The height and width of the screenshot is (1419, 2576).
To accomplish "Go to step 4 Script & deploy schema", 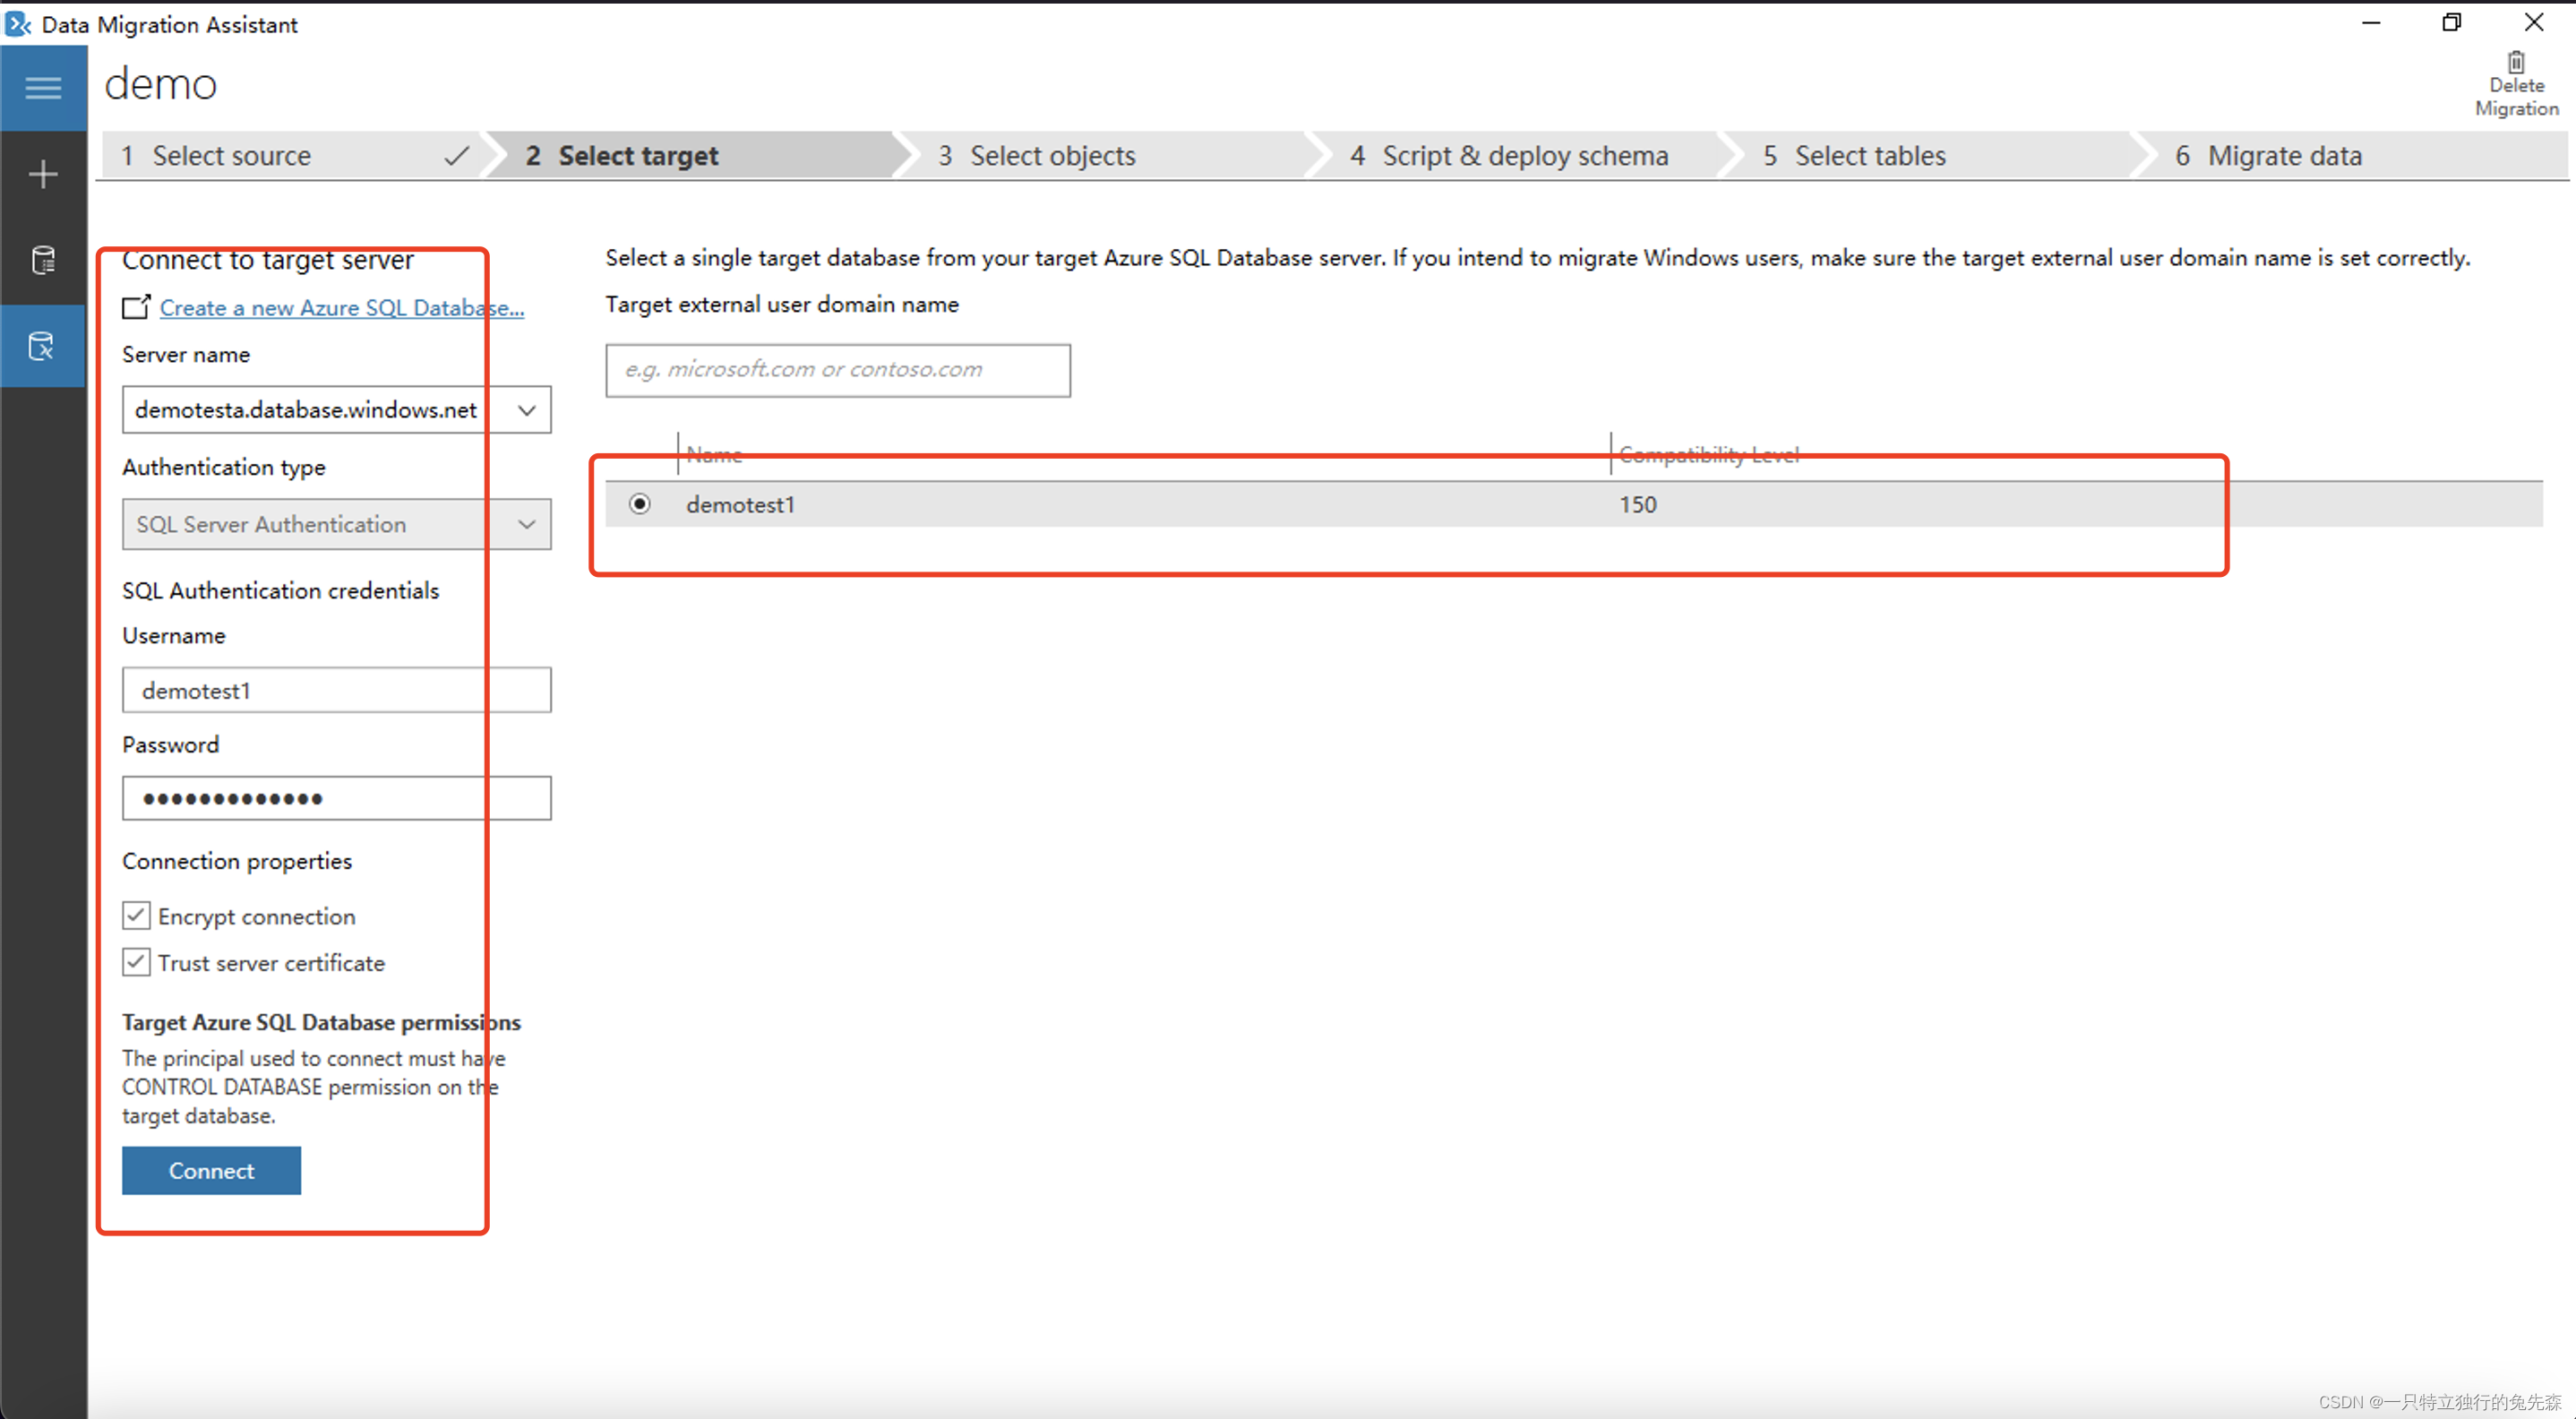I will [x=1519, y=155].
